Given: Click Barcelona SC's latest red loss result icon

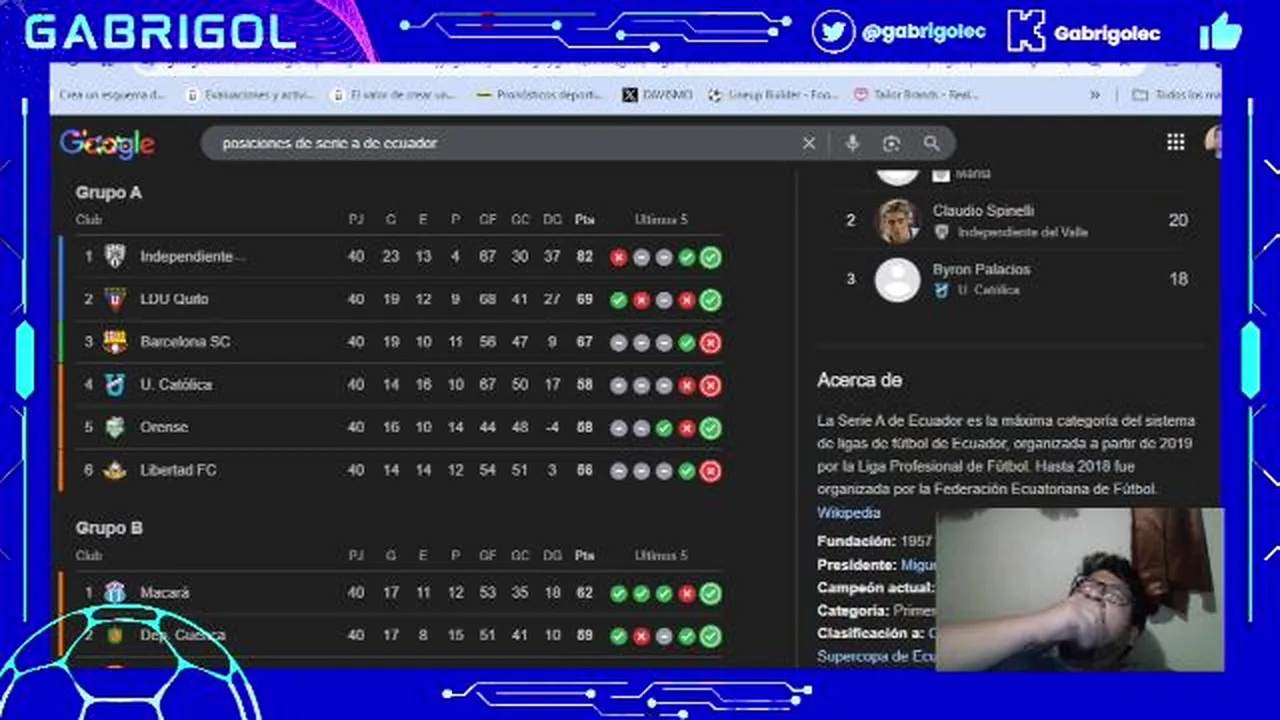Looking at the screenshot, I should (710, 343).
